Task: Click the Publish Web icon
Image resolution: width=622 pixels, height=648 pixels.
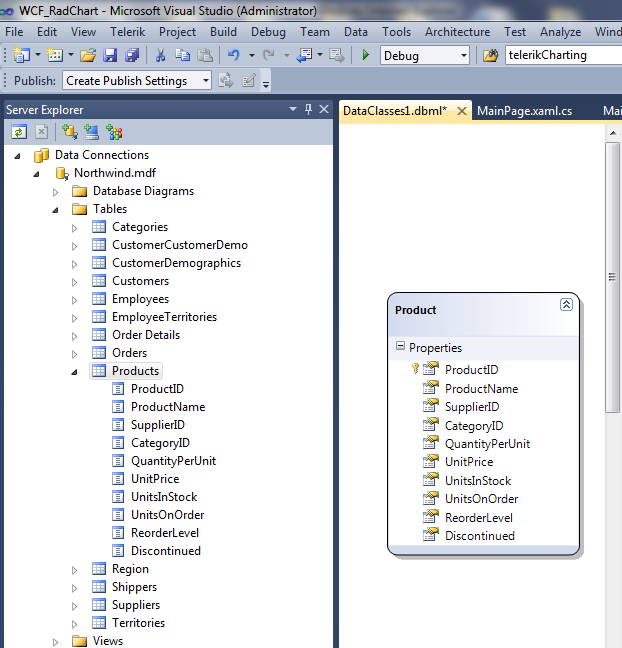Action: coord(226,81)
